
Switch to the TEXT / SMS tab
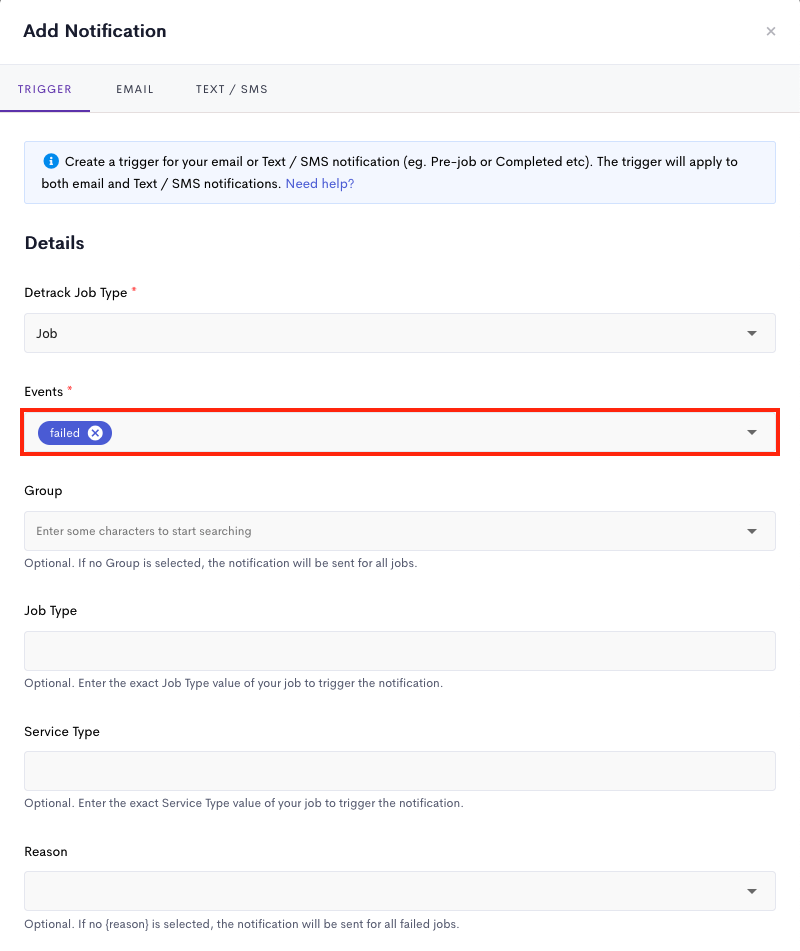click(x=232, y=89)
